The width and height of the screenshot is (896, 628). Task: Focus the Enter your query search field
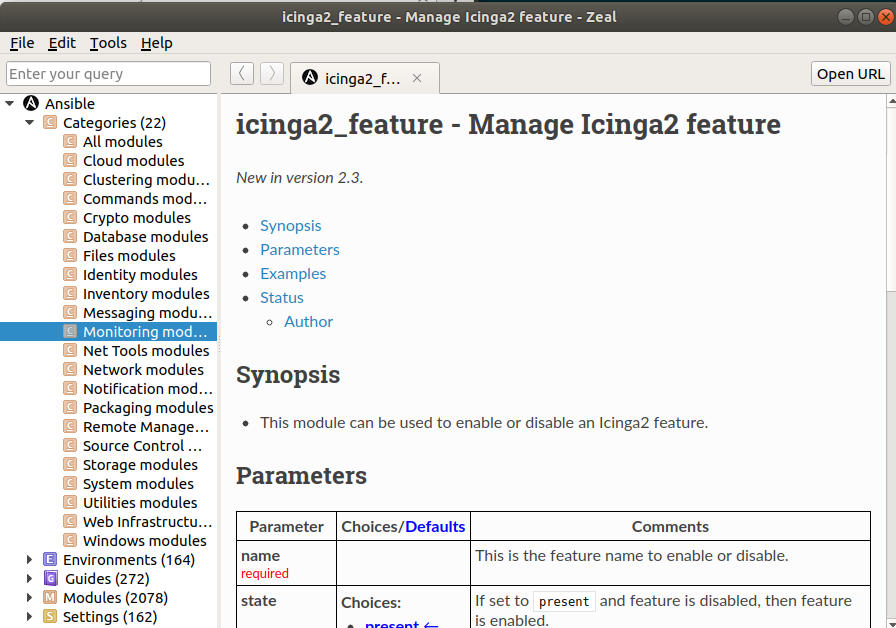pyautogui.click(x=109, y=74)
